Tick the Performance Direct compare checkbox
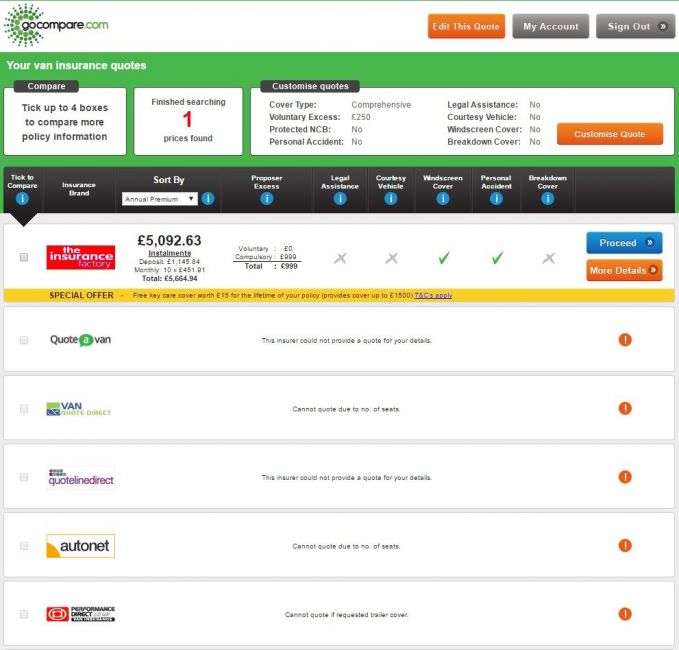This screenshot has height=650, width=679. point(24,614)
